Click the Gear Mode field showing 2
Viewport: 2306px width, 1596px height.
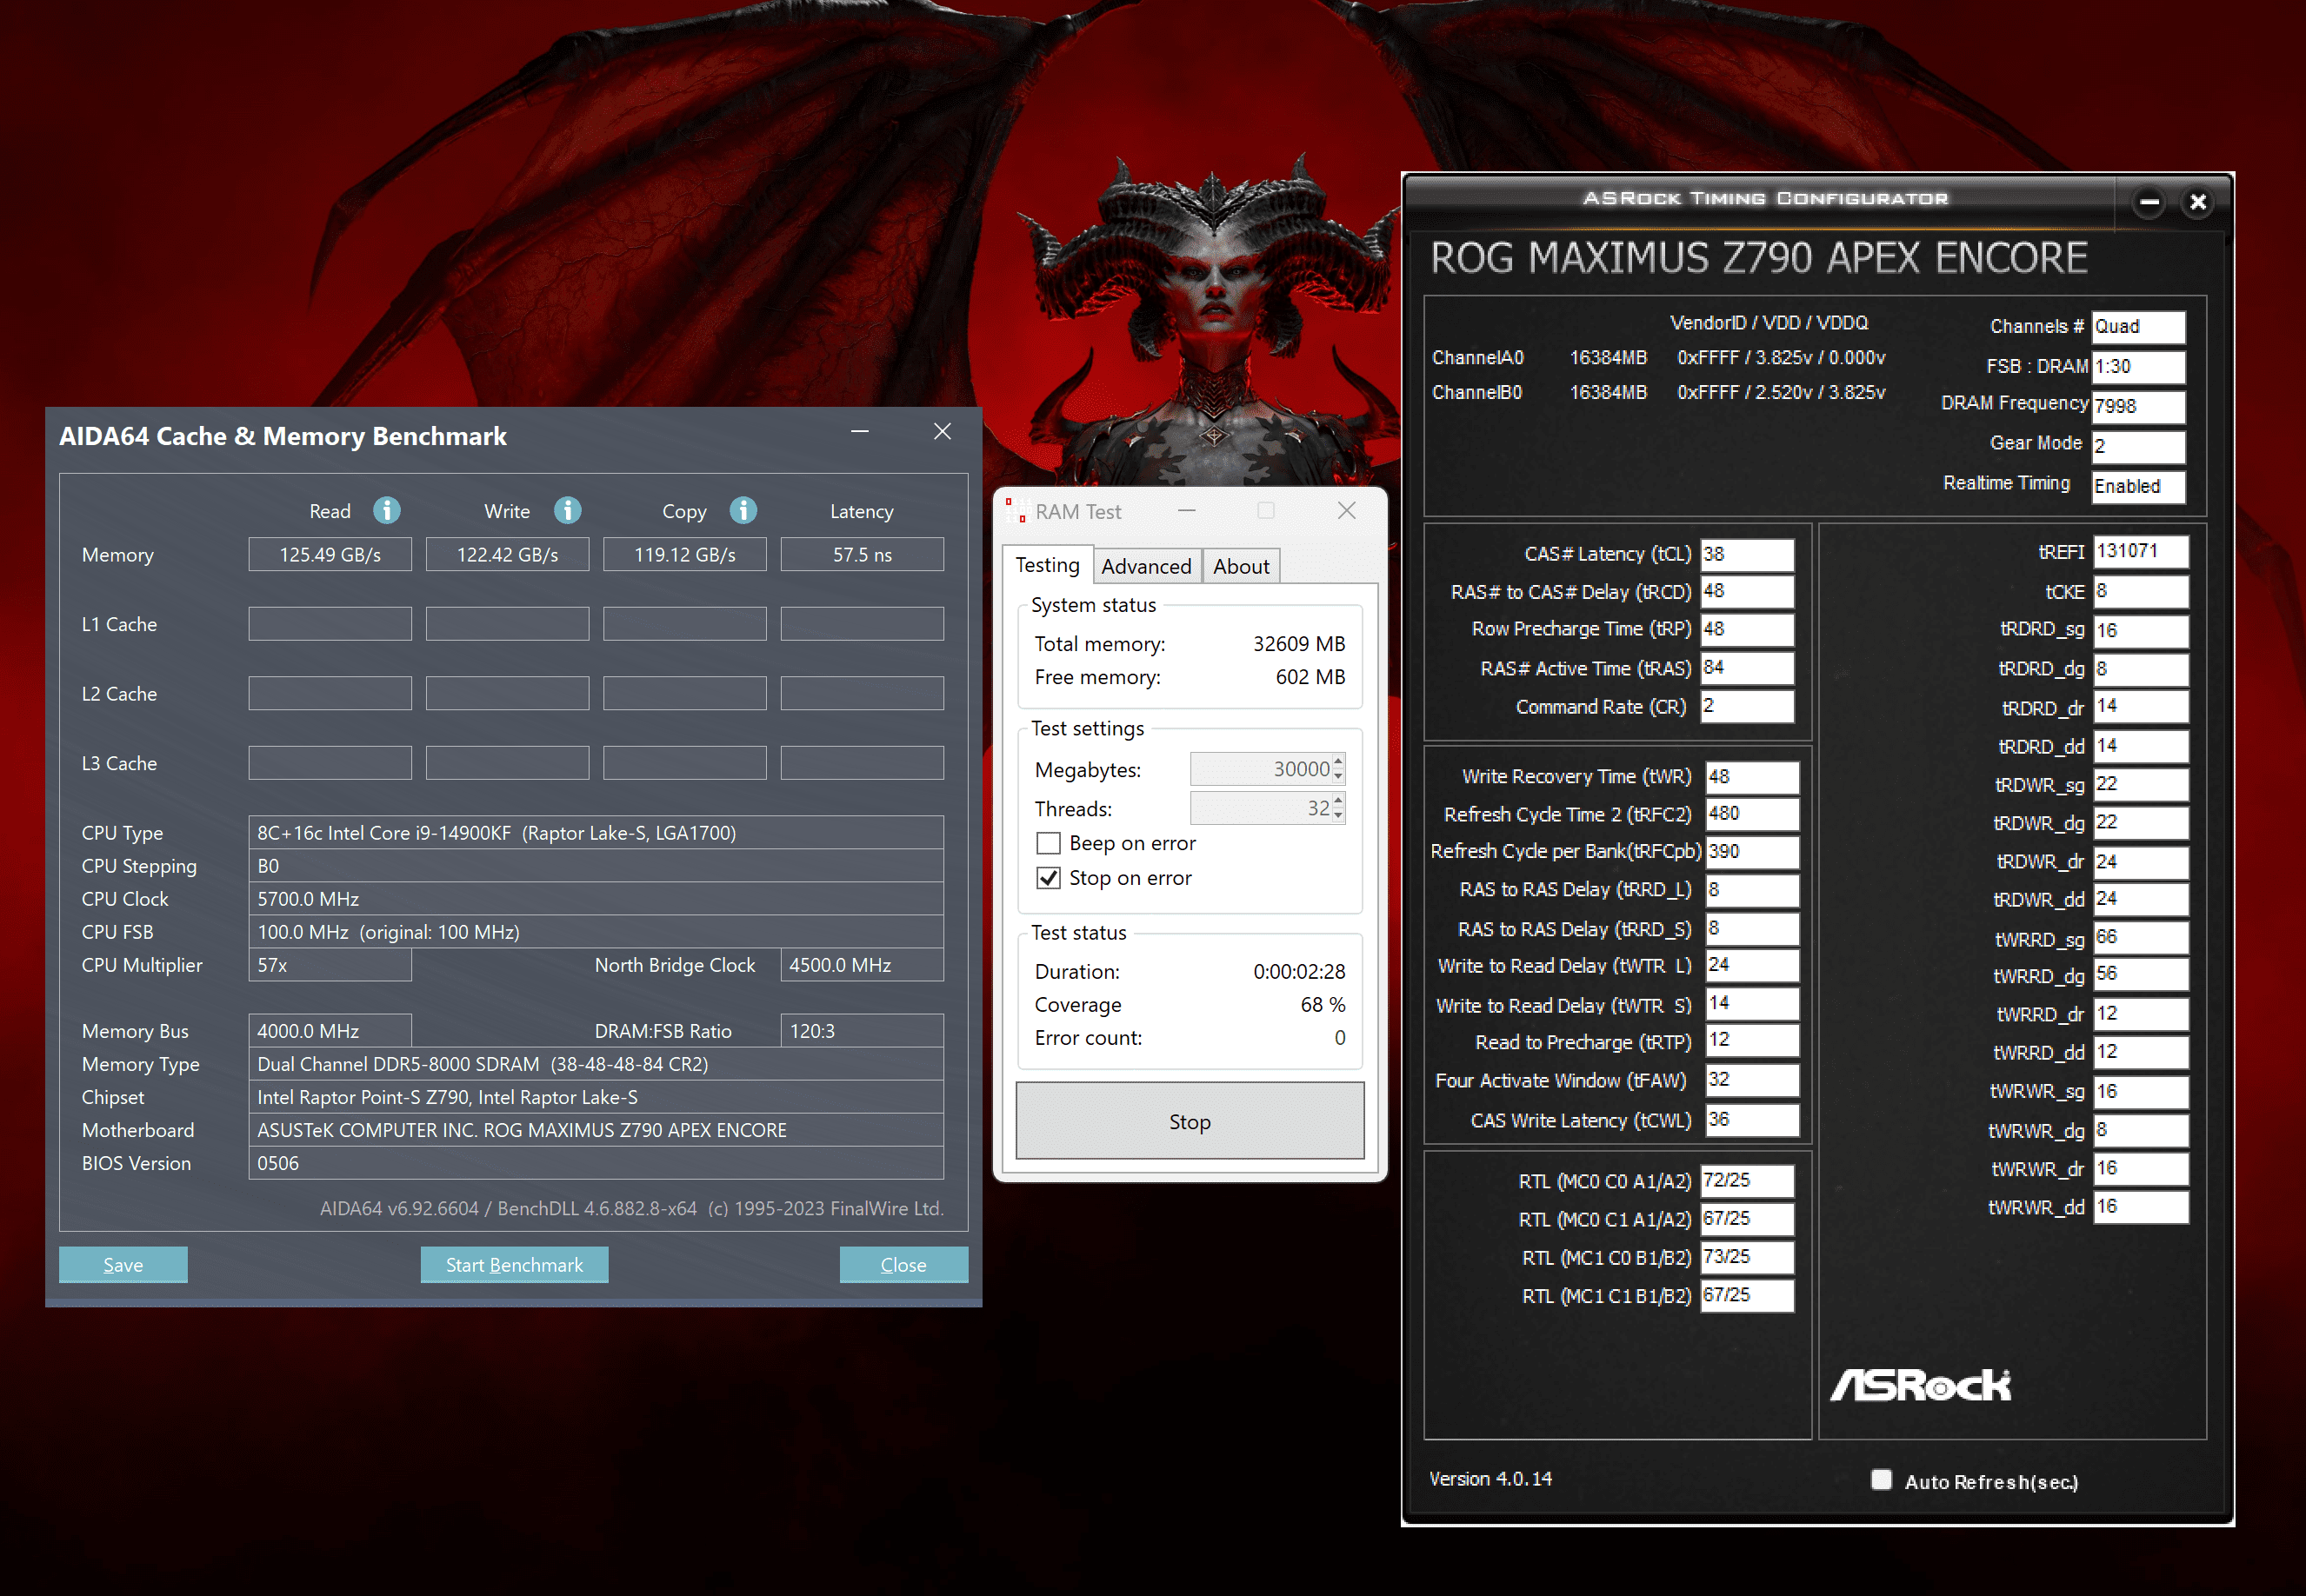tap(2139, 446)
